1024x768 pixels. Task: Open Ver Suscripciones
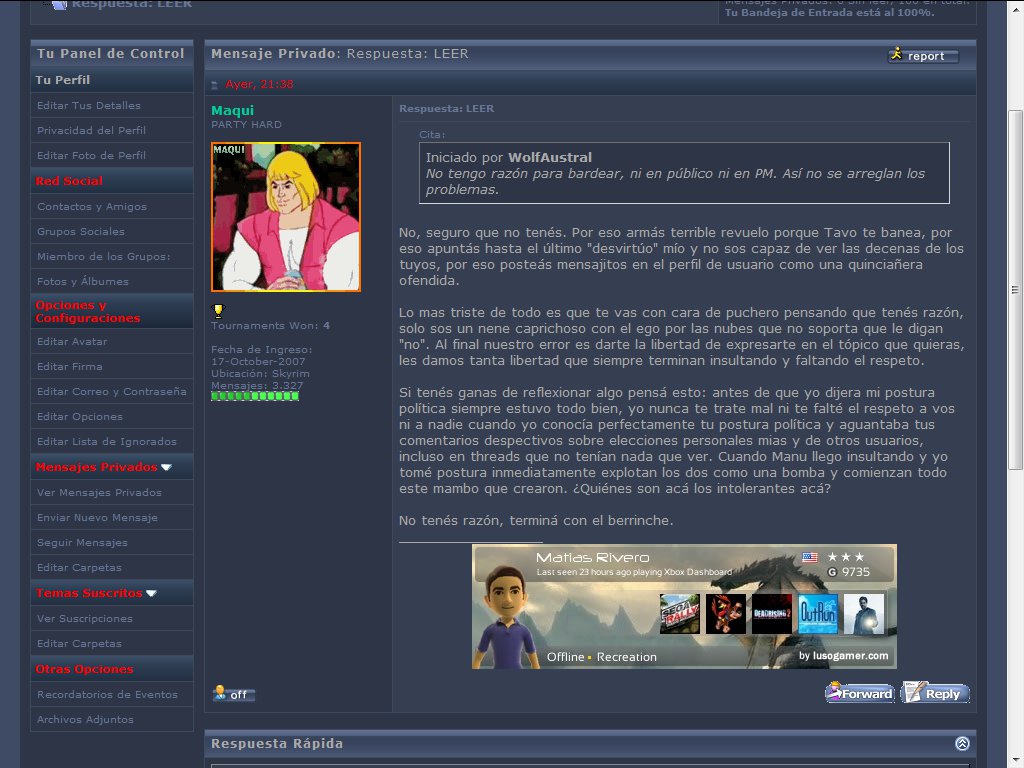tap(85, 618)
